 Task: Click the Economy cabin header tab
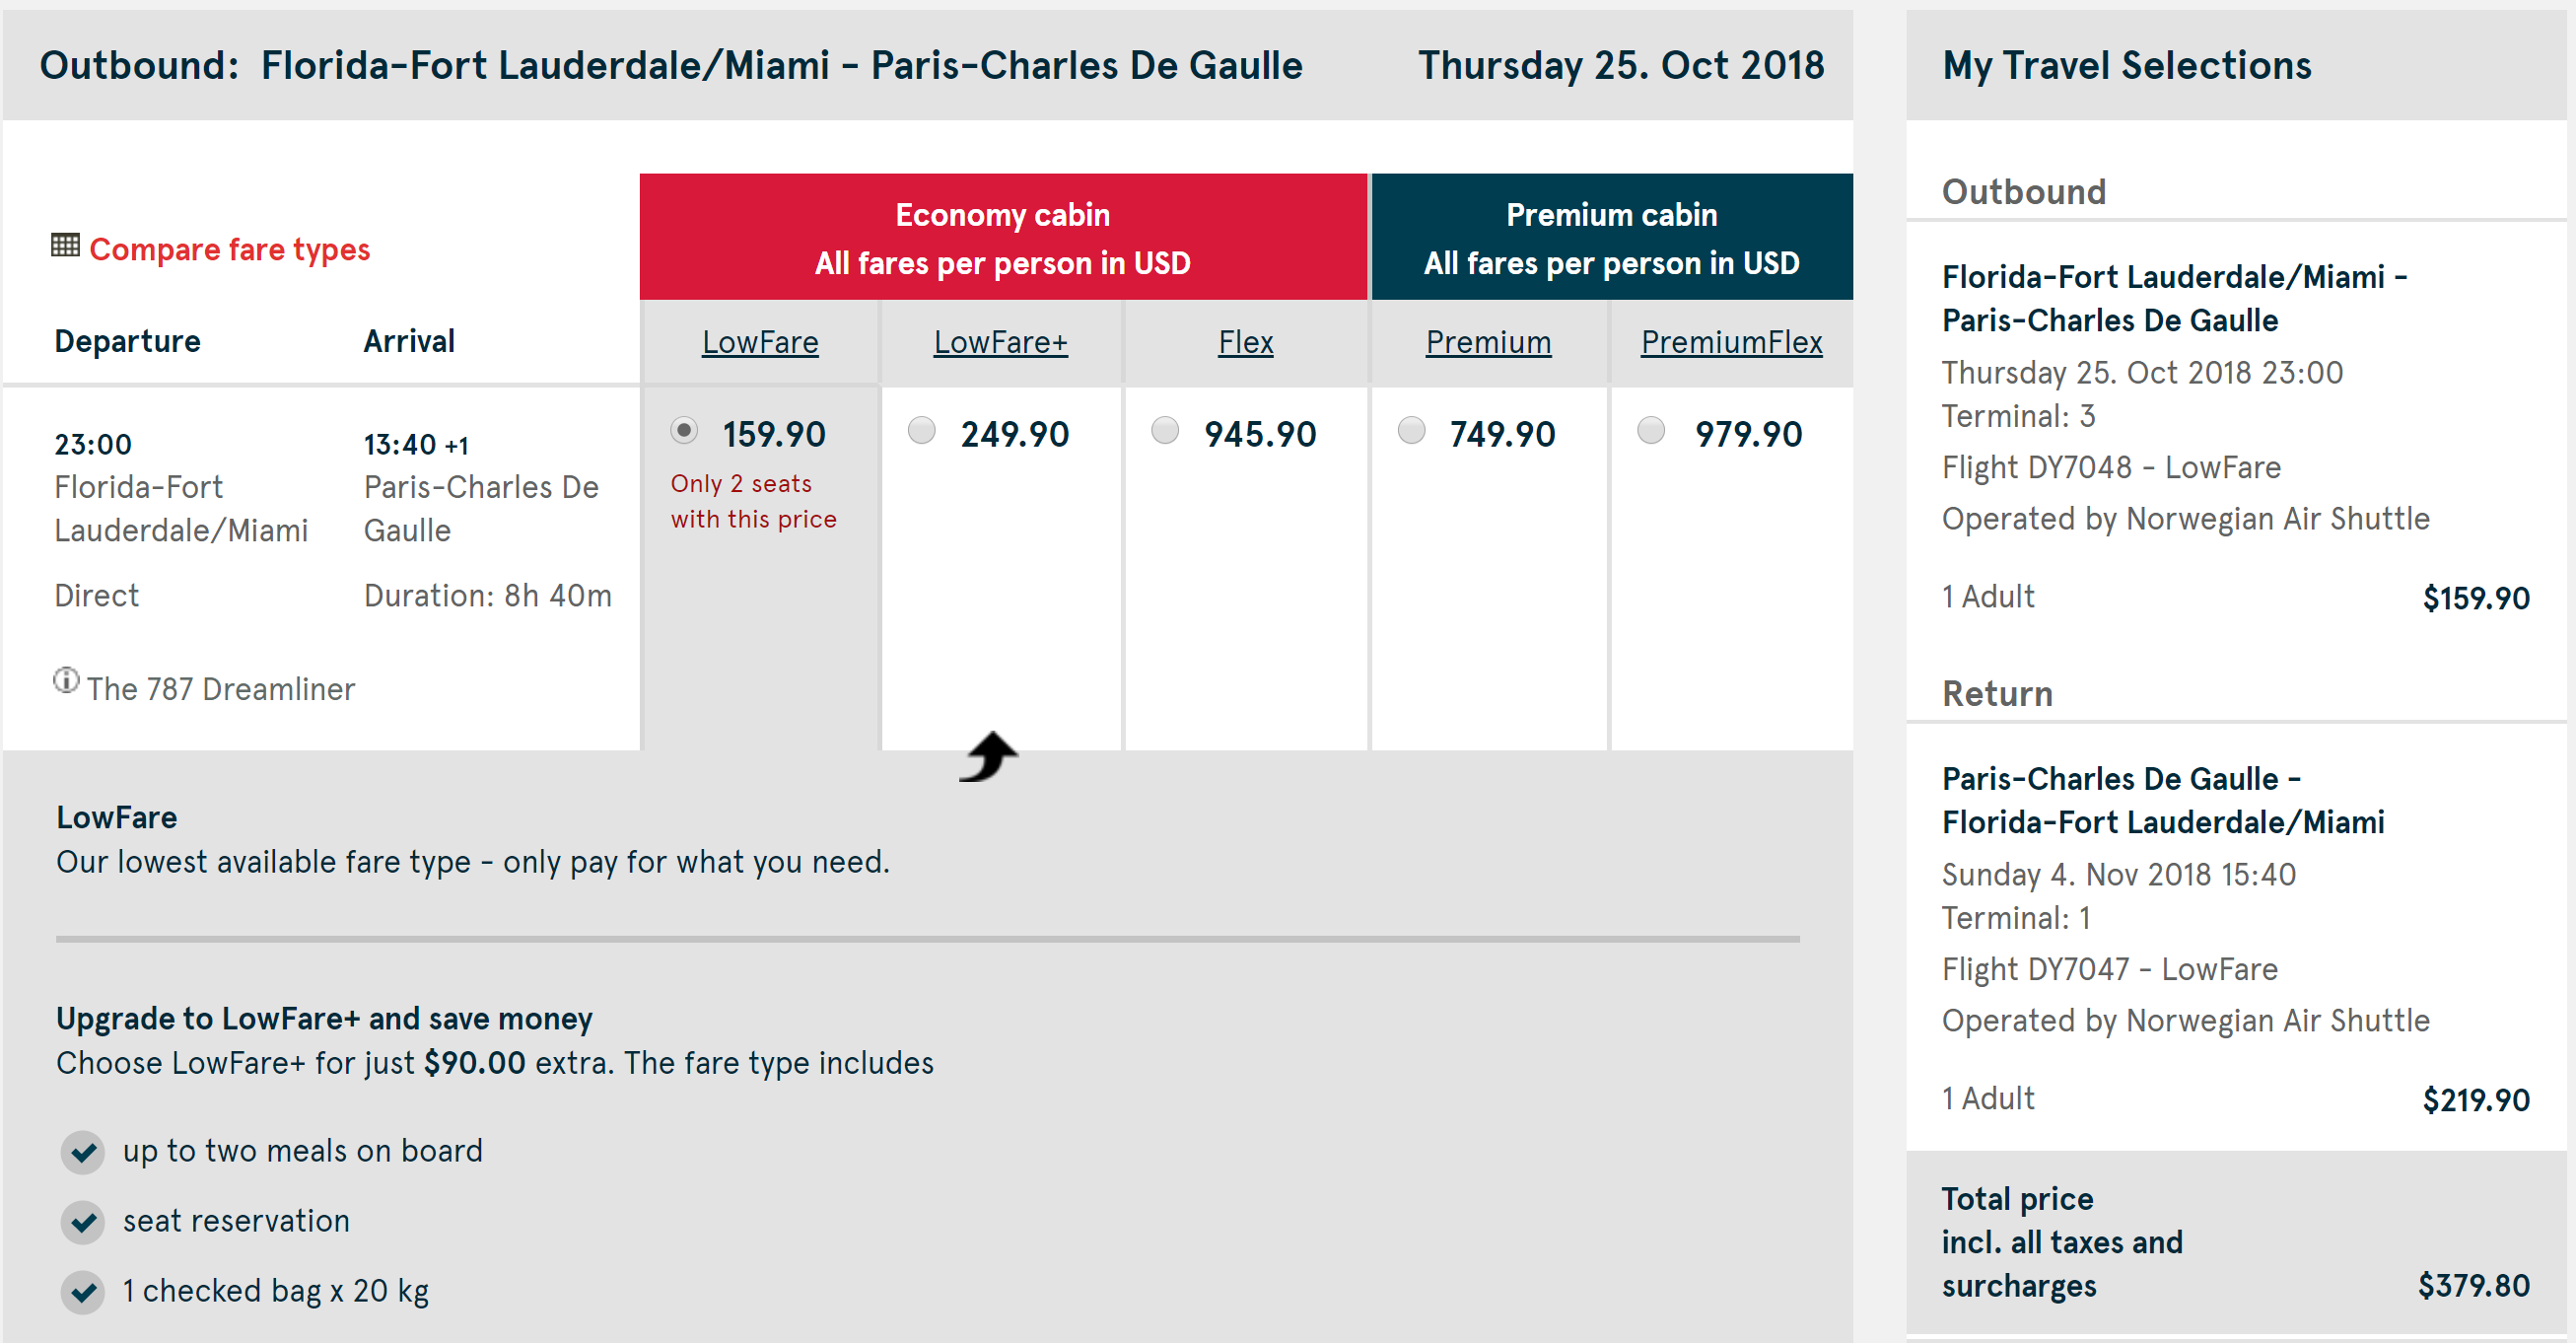[1002, 237]
